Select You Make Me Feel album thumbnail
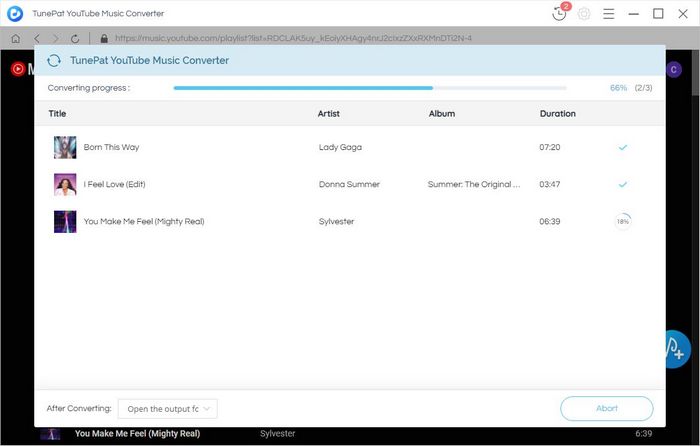This screenshot has height=446, width=700. coord(65,221)
